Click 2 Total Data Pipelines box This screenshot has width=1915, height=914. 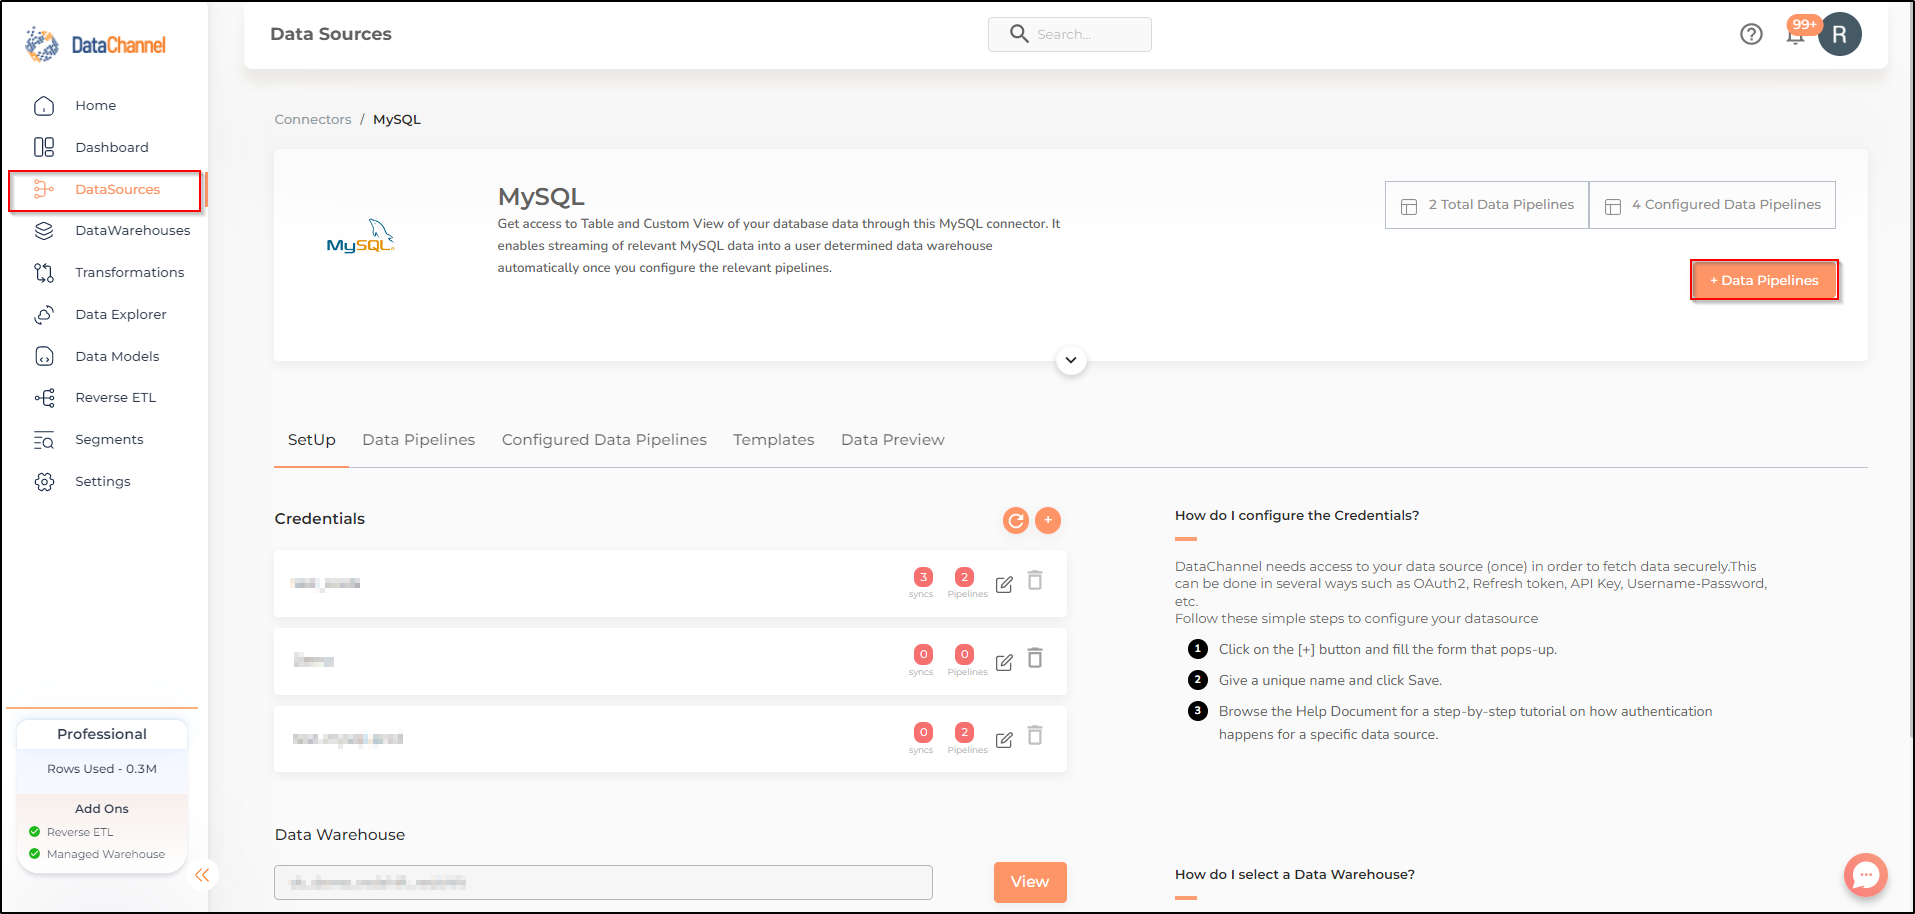coord(1487,205)
